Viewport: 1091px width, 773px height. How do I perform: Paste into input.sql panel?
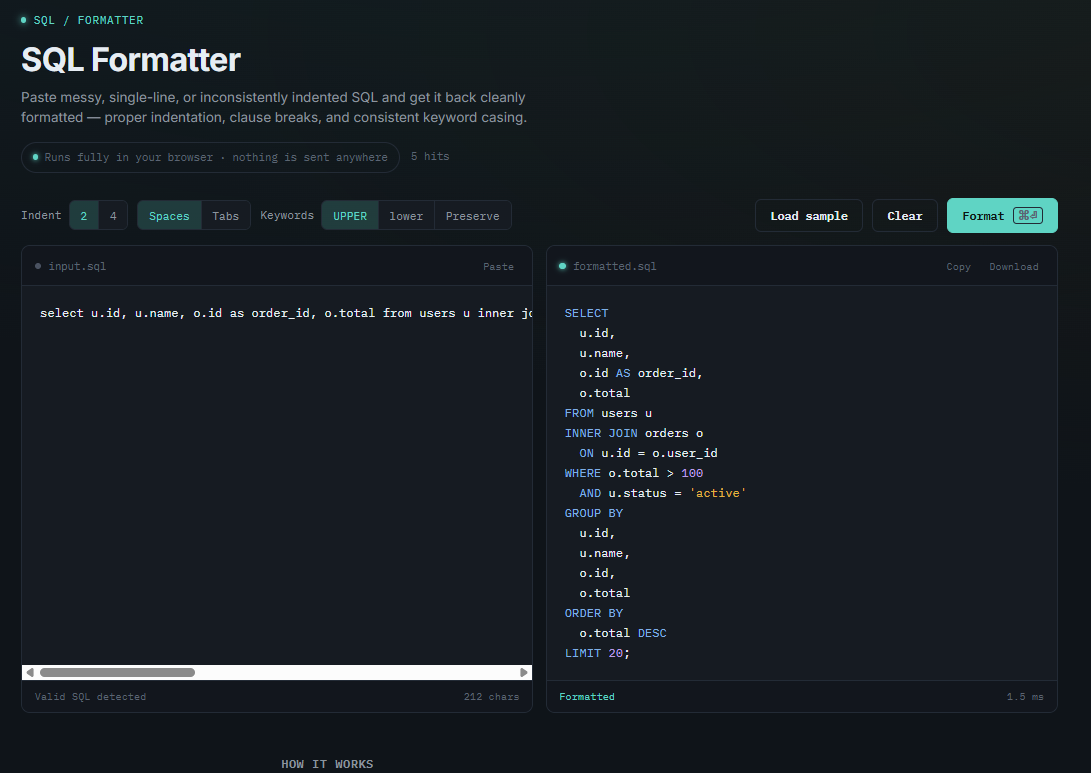(x=498, y=266)
